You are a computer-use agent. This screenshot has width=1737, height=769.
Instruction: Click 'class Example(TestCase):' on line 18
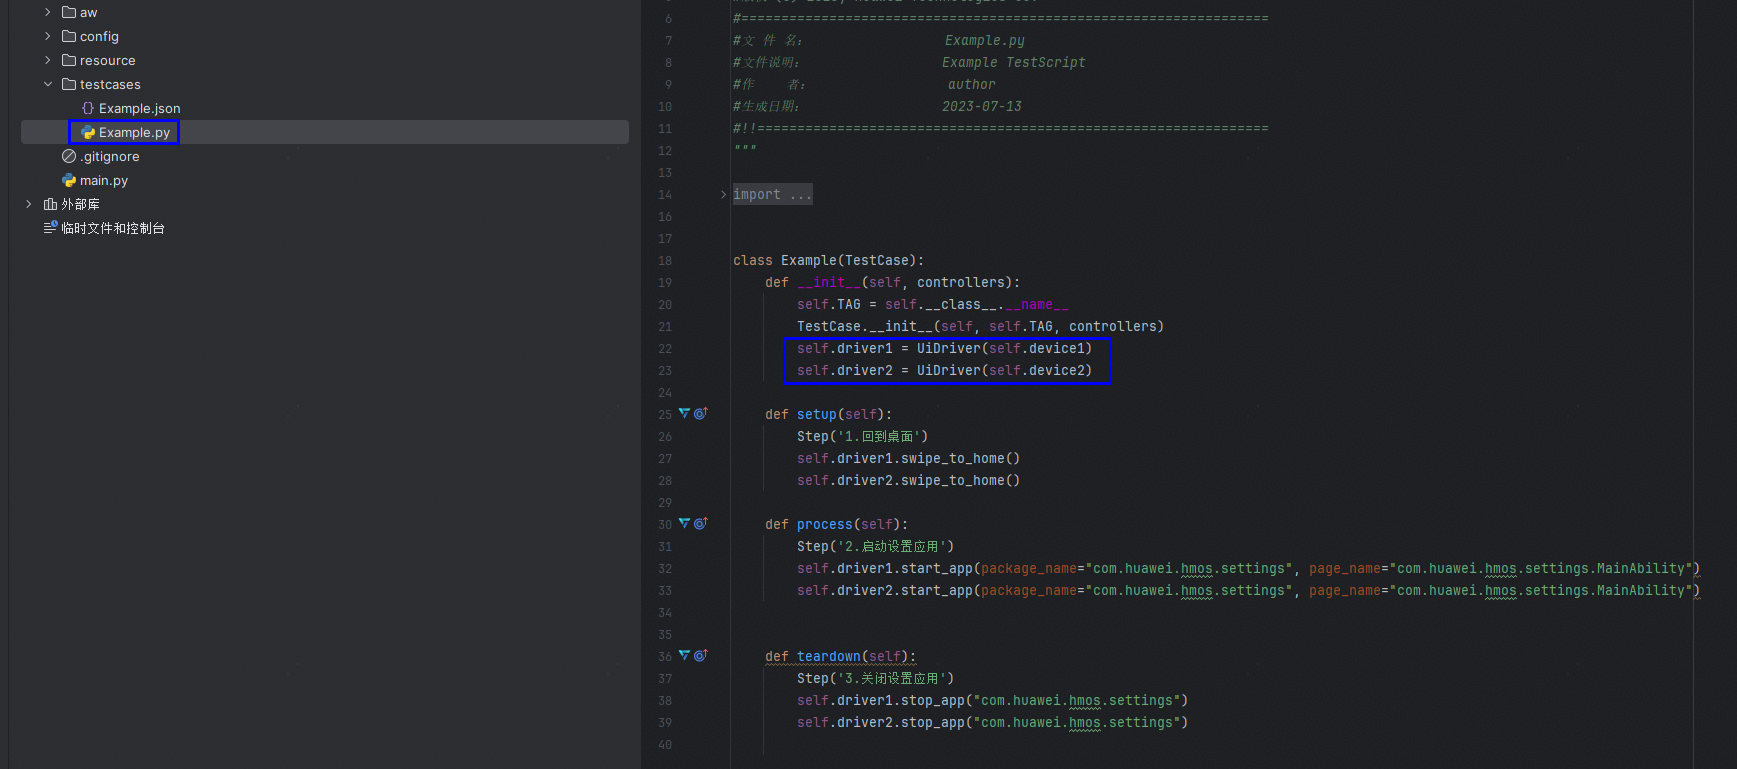point(829,260)
